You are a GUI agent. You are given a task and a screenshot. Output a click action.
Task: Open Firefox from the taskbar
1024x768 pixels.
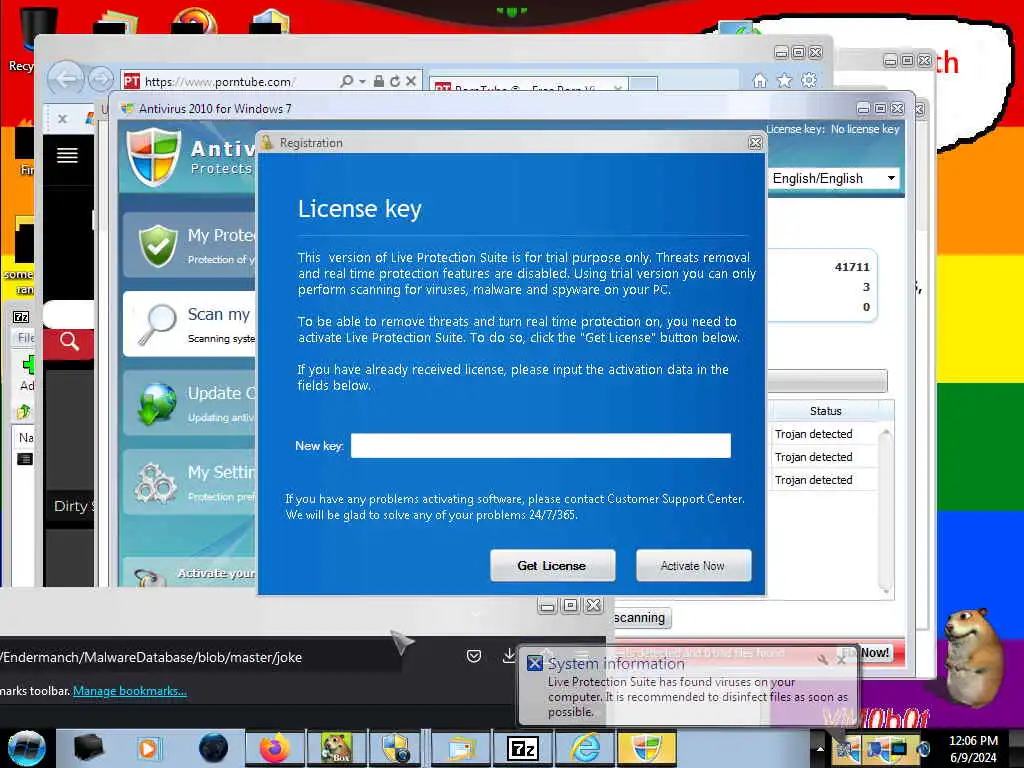click(x=275, y=748)
